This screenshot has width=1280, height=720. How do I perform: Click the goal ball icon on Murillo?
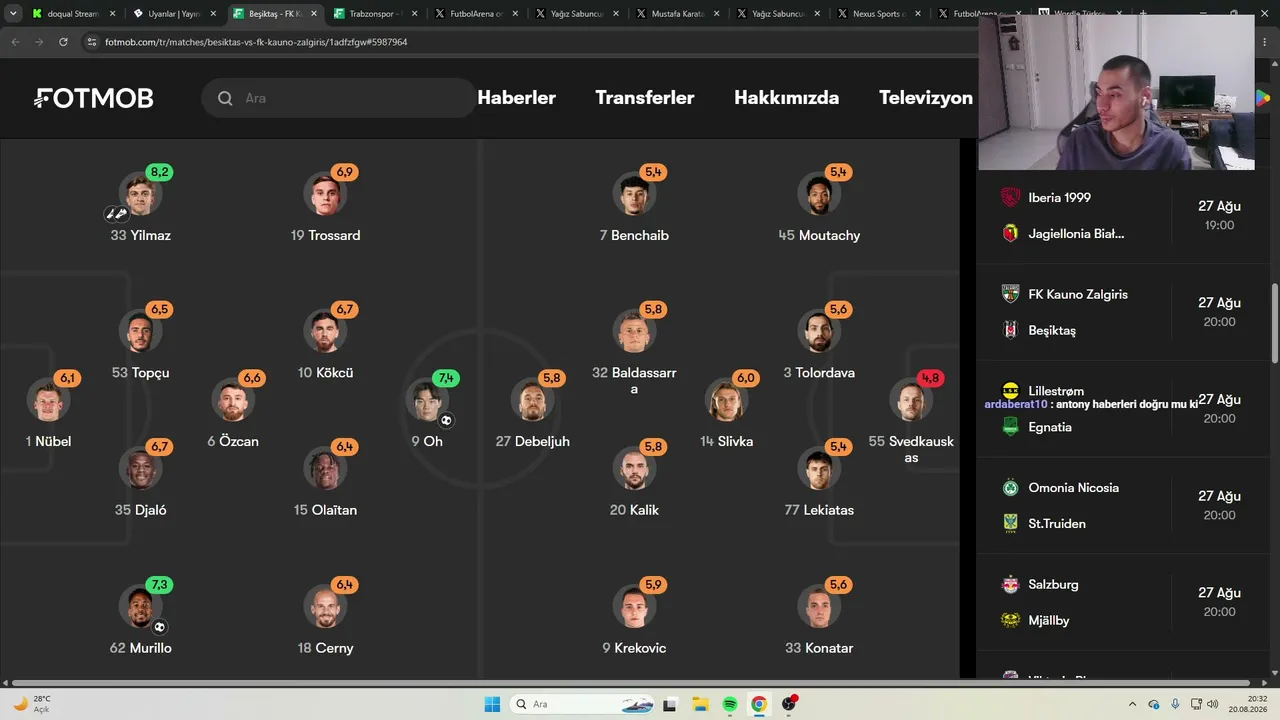(159, 627)
